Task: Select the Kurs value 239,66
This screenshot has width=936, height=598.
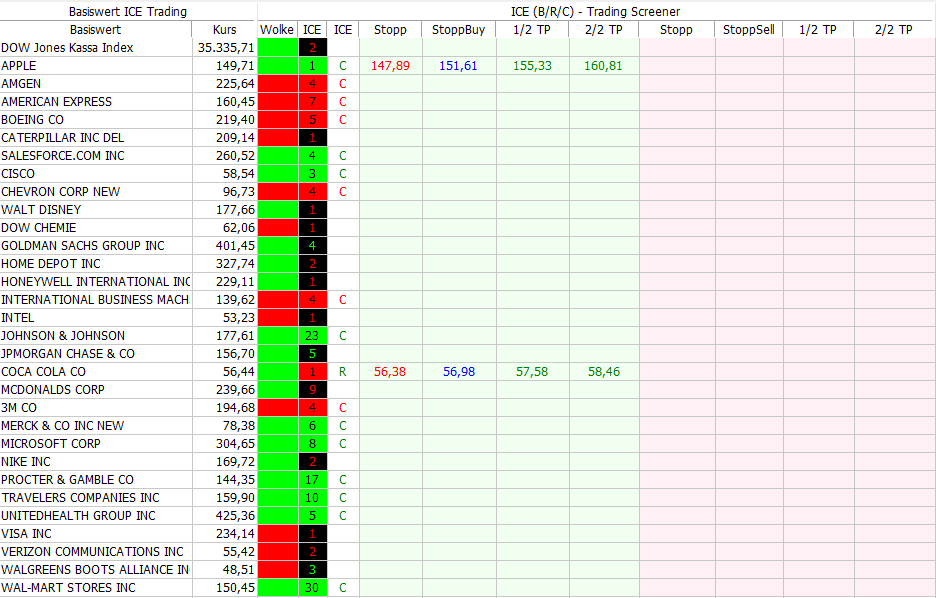Action: (x=235, y=390)
